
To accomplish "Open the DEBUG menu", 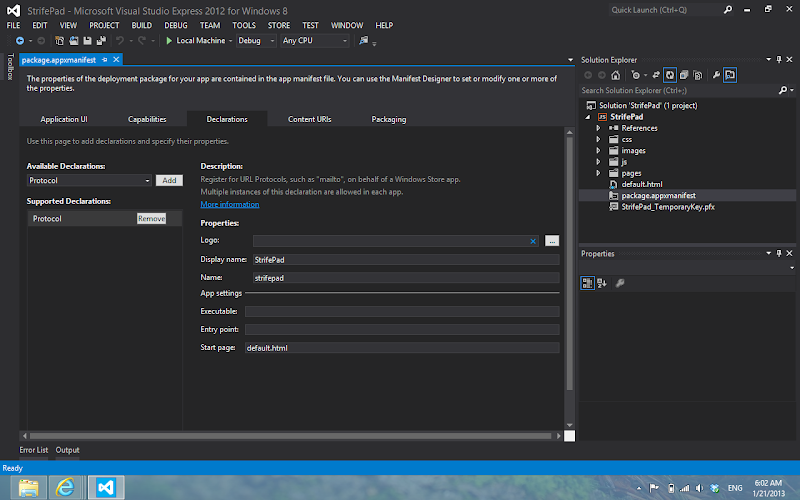I will pos(176,25).
